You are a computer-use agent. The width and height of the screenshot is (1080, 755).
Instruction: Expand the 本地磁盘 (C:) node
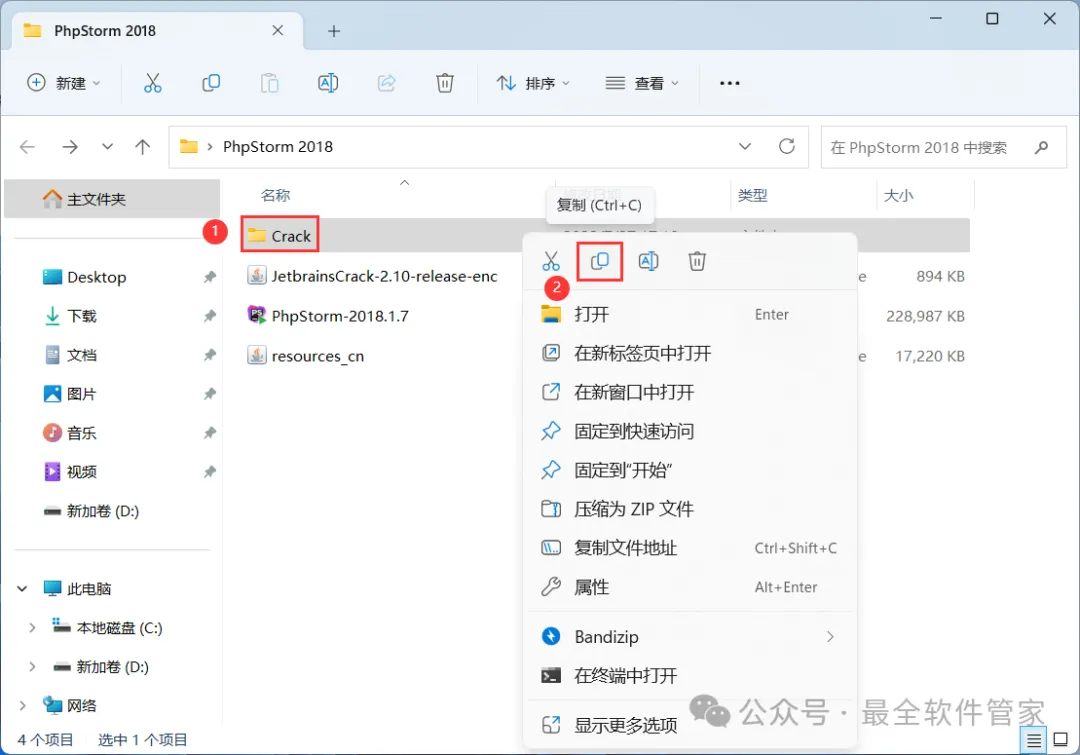[32, 628]
